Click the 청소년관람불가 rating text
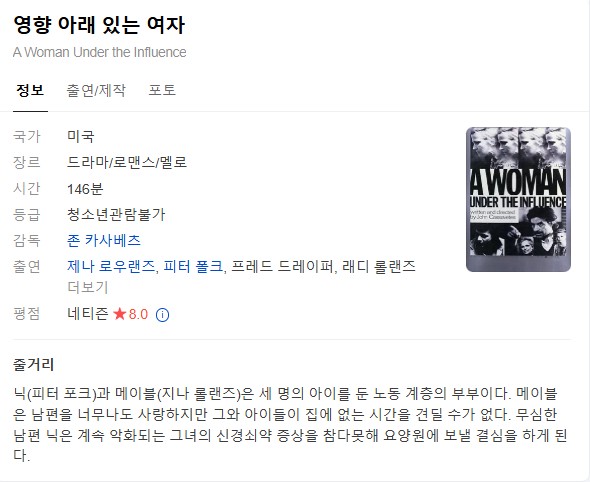Image resolution: width=590 pixels, height=482 pixels. 116,214
